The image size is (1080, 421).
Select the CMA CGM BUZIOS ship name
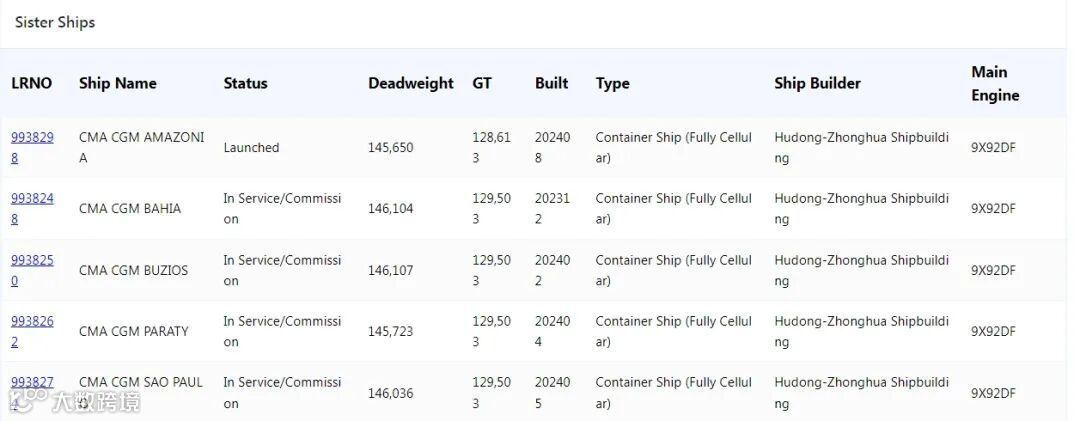tap(133, 270)
